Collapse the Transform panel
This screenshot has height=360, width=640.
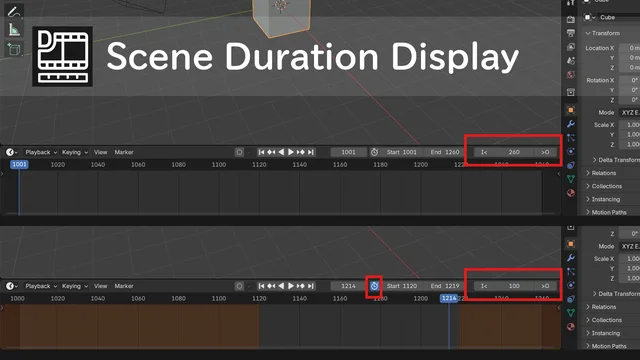click(602, 33)
